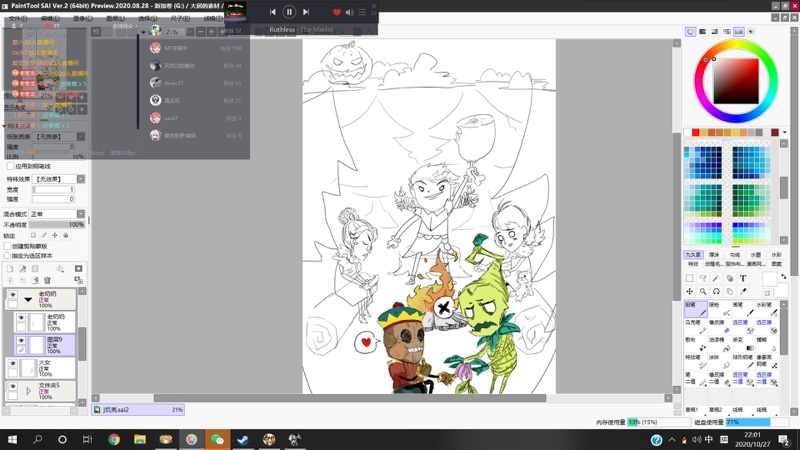This screenshot has width=800, height=450.
Task: Switch to the 水墨 brush tab
Action: (756, 255)
